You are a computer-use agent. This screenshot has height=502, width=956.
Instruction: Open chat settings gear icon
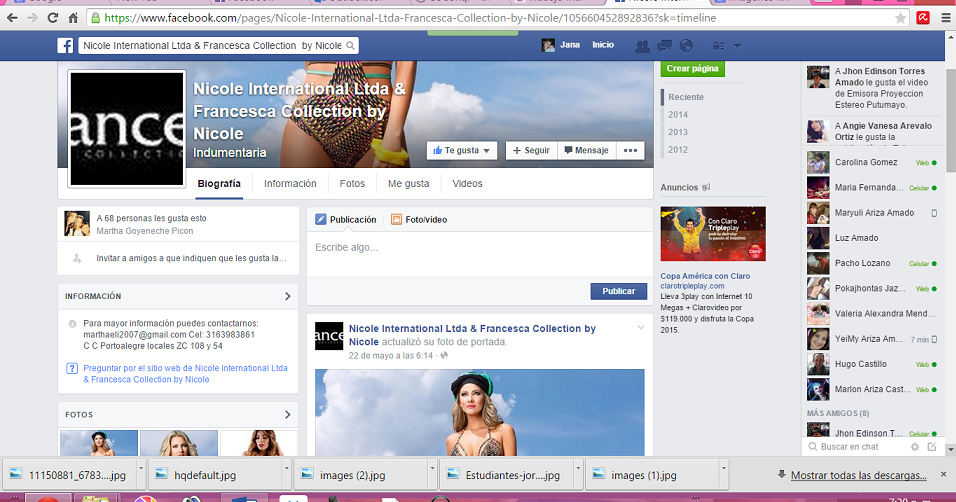click(x=915, y=447)
